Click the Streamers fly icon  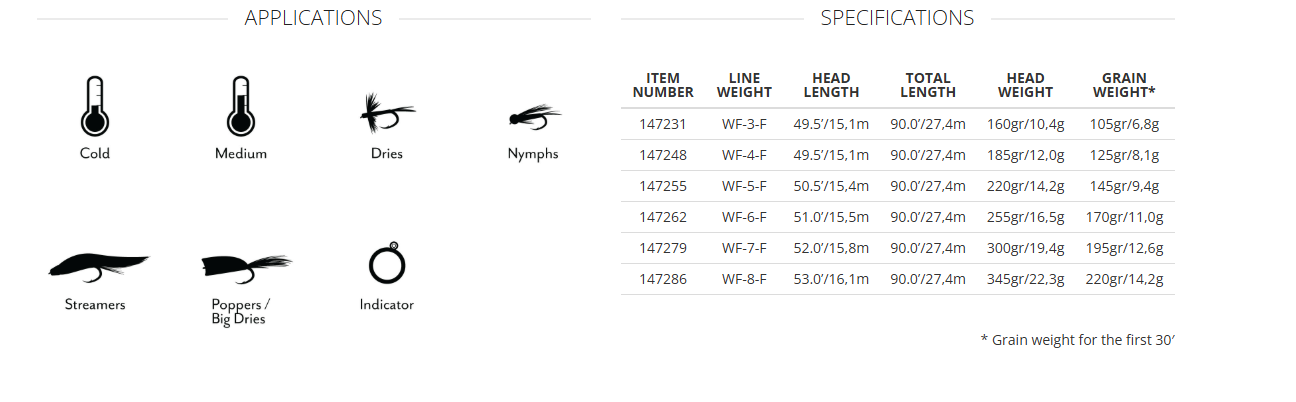click(96, 266)
